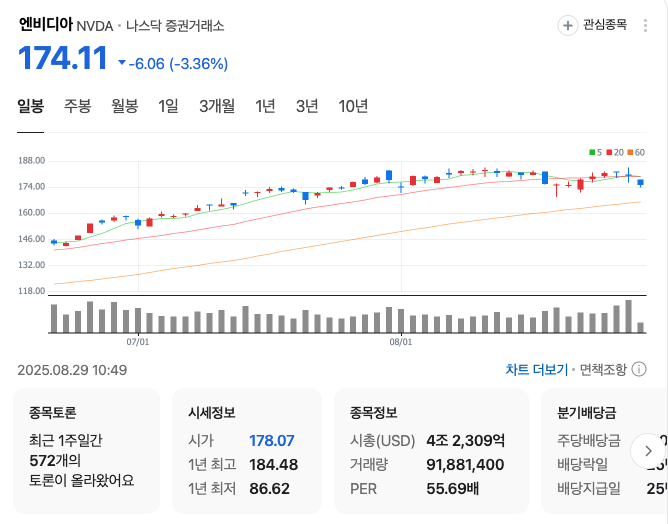Open the three-dot more options menu
This screenshot has height=524, width=668.
[x=645, y=26]
